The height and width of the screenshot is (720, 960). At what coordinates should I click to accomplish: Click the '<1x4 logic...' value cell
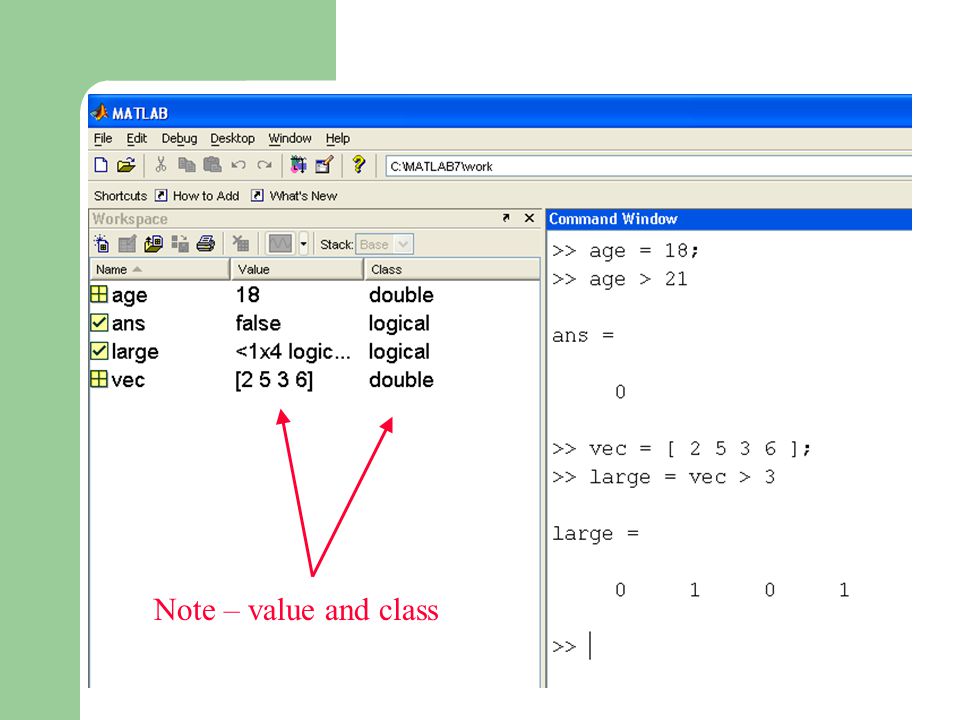pyautogui.click(x=293, y=351)
